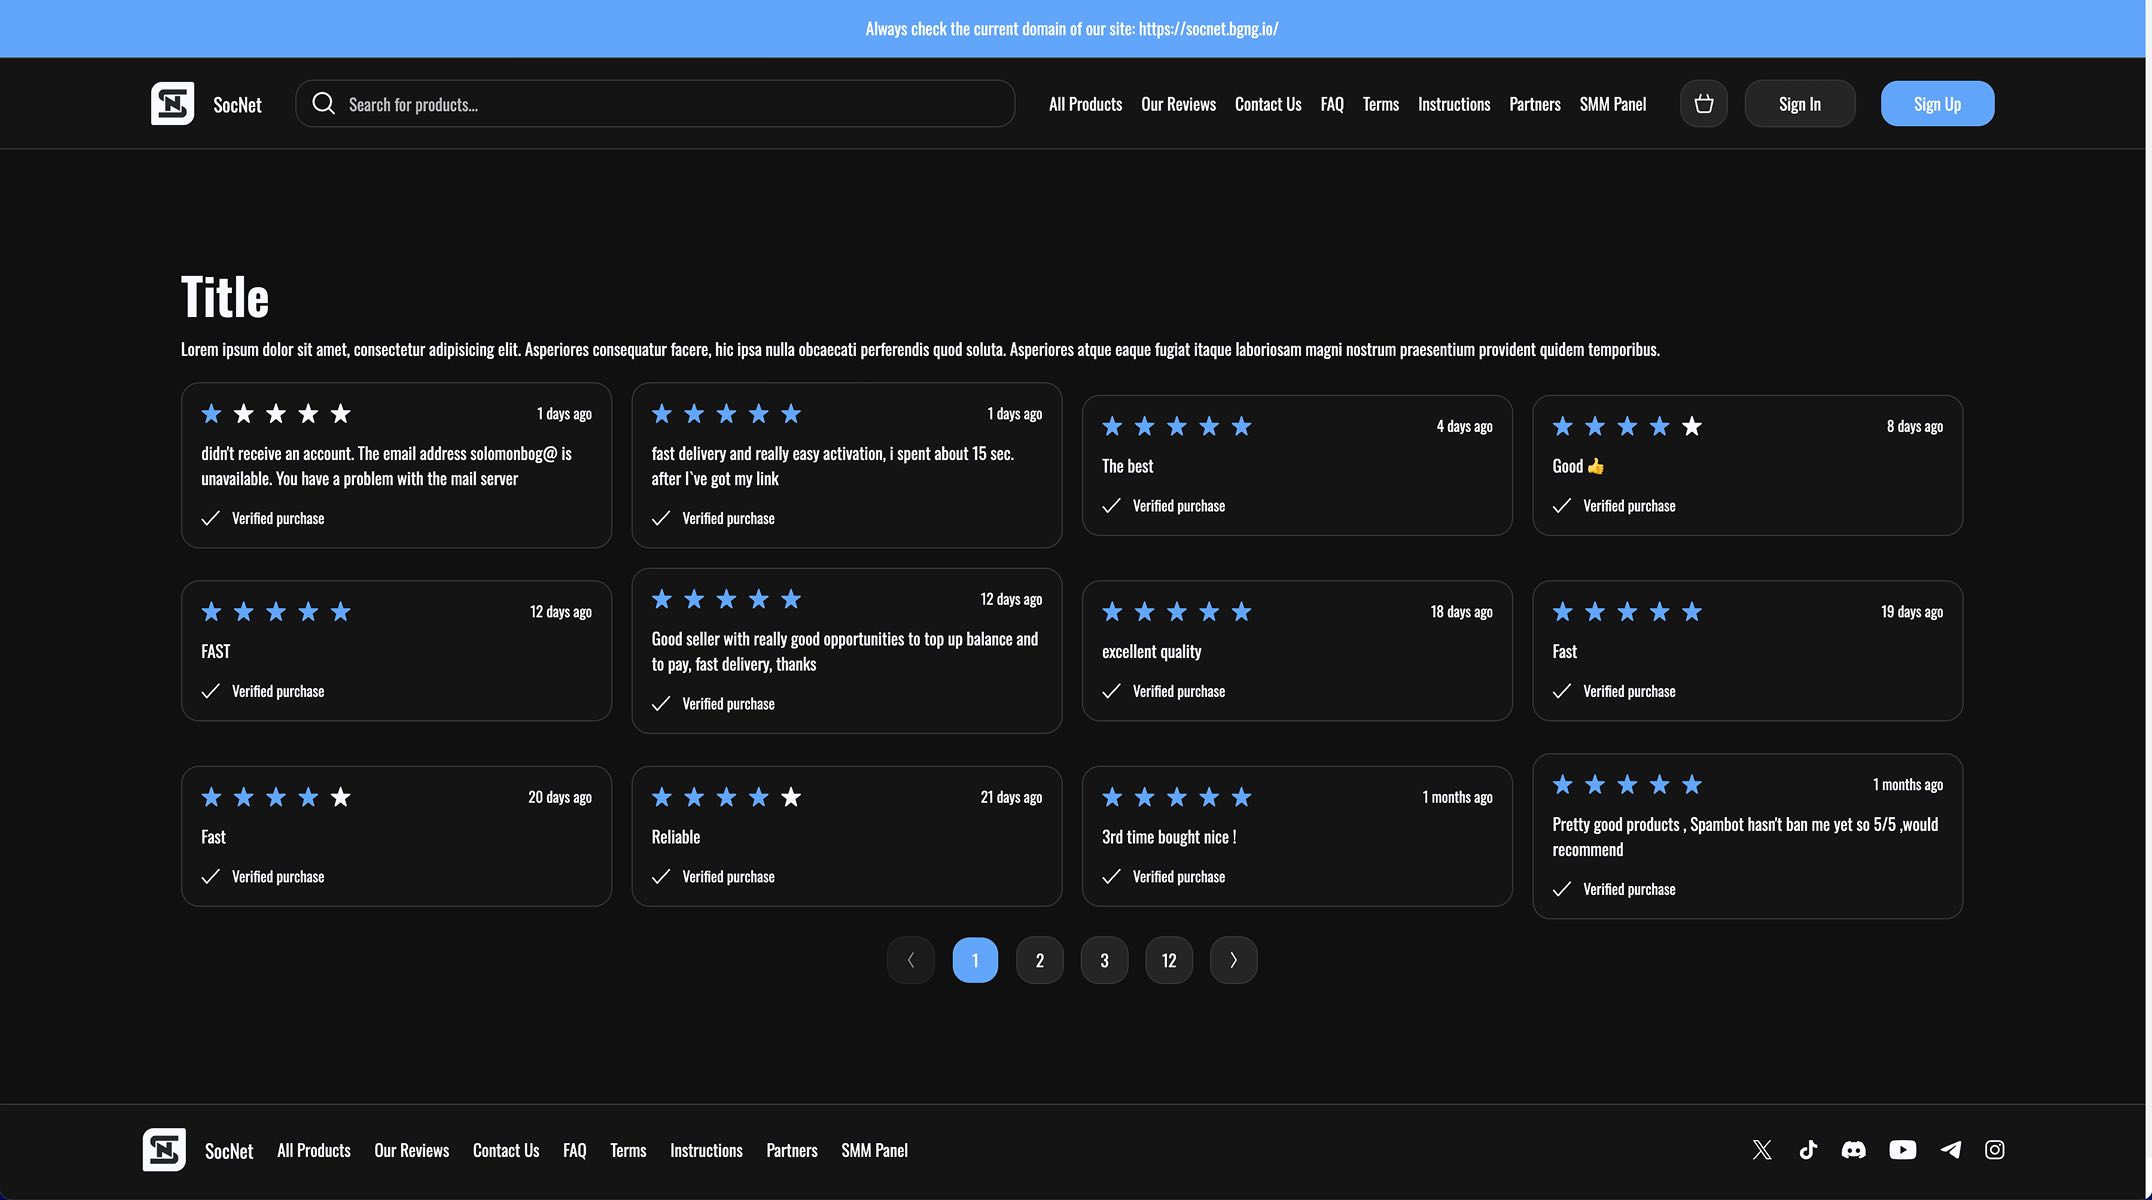Click the checkmark on 'excellent quality' review

click(1111, 691)
